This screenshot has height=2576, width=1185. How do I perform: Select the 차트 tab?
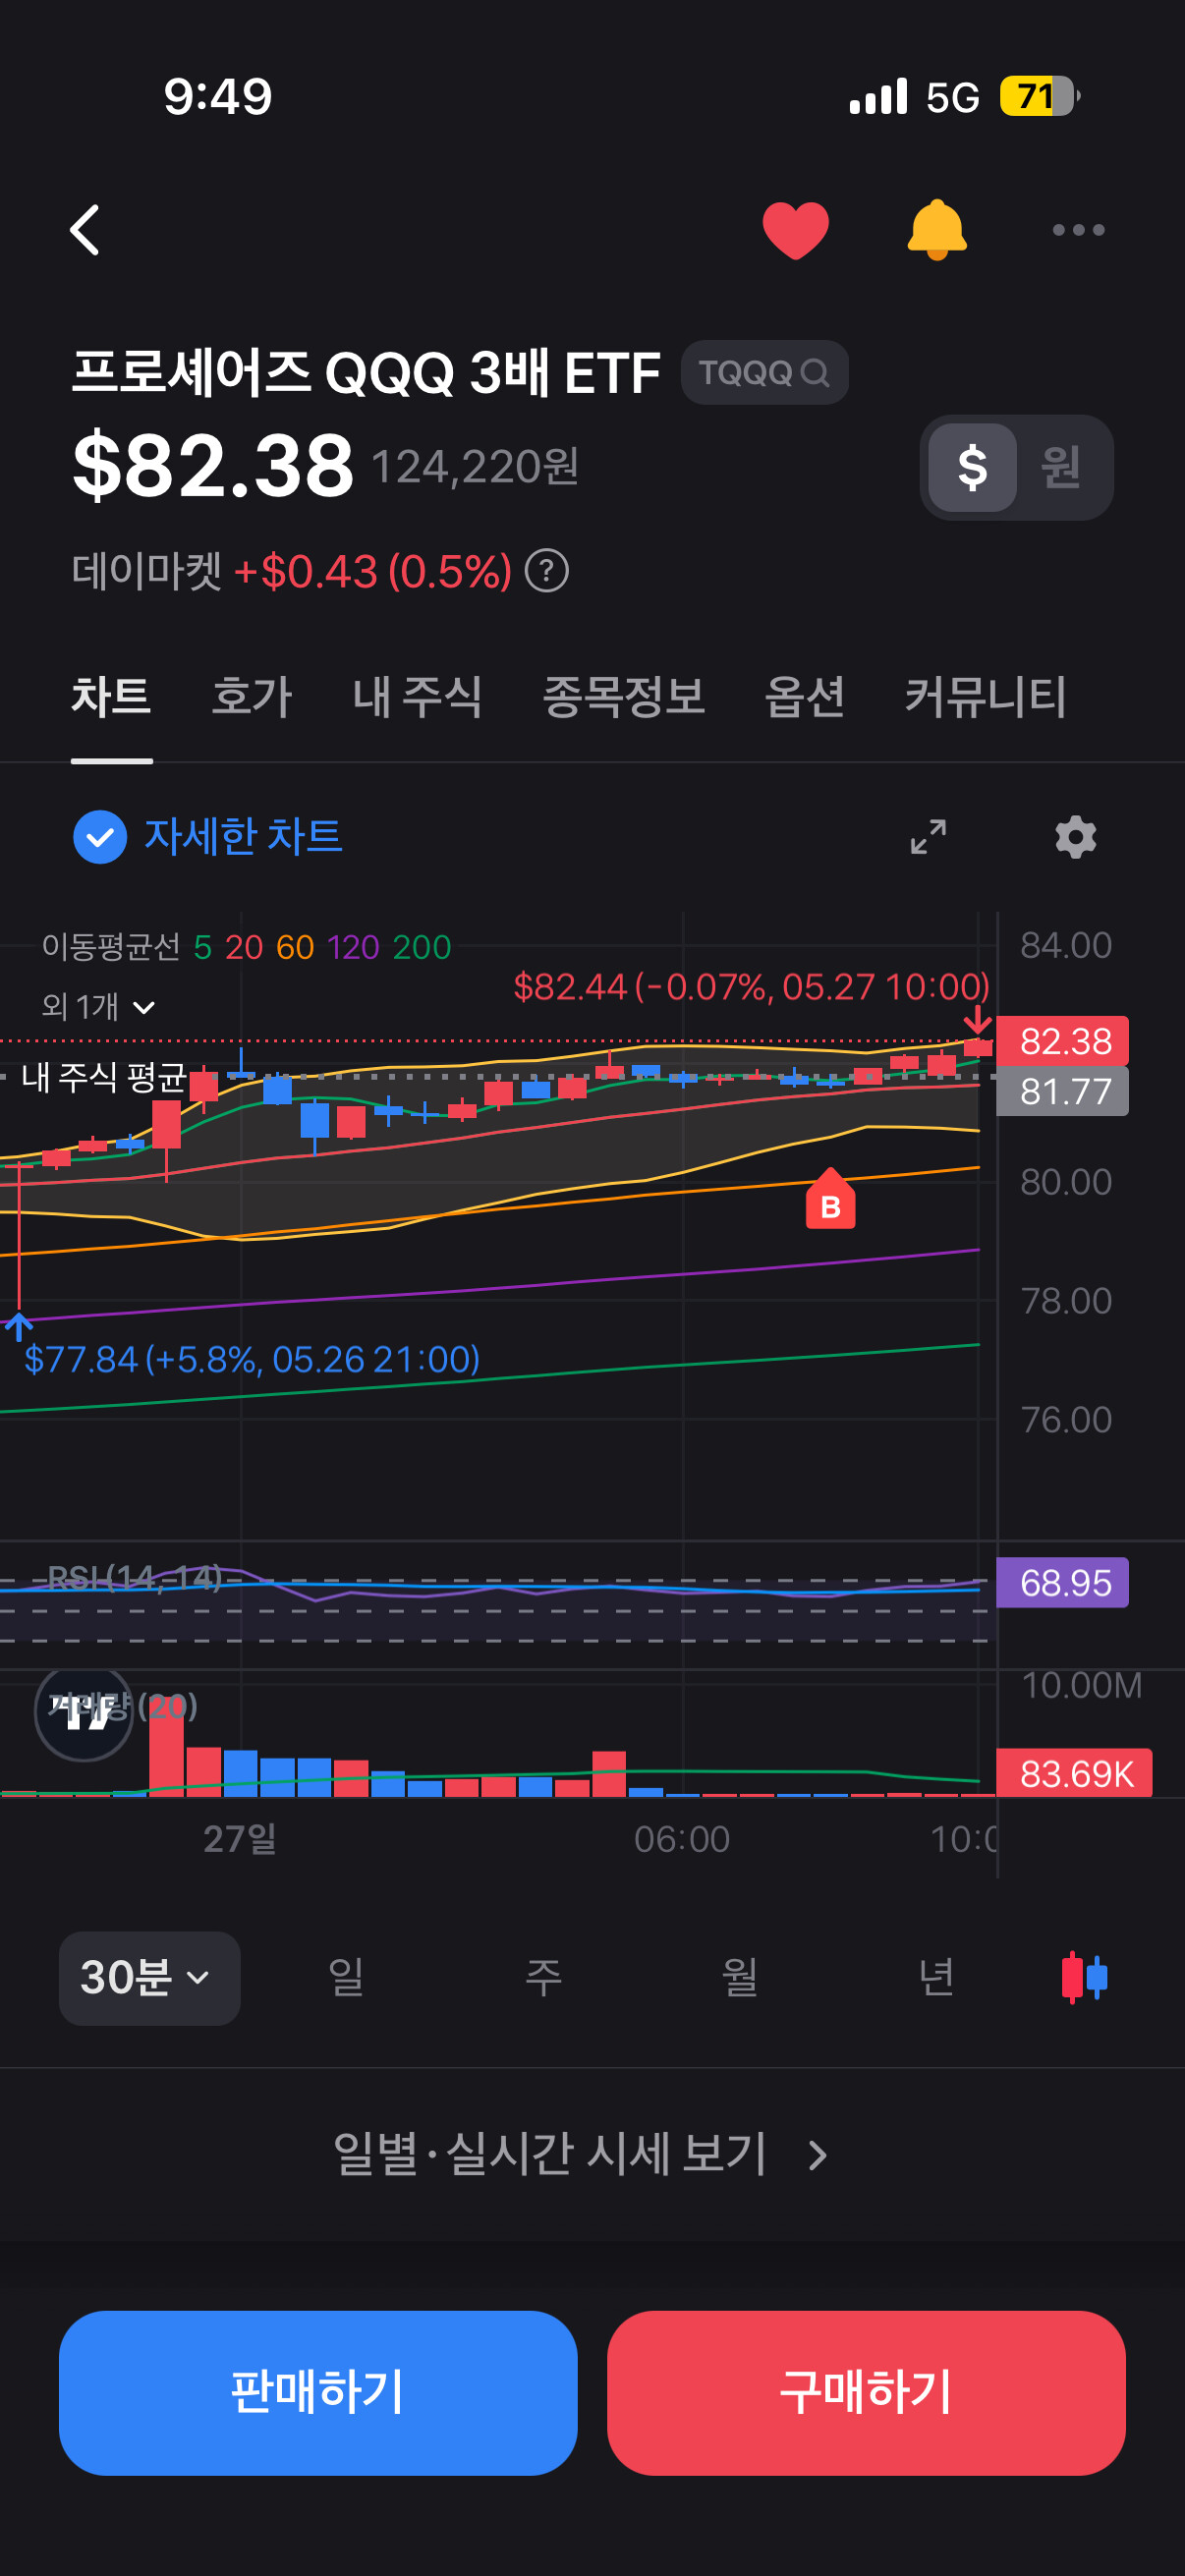point(111,696)
